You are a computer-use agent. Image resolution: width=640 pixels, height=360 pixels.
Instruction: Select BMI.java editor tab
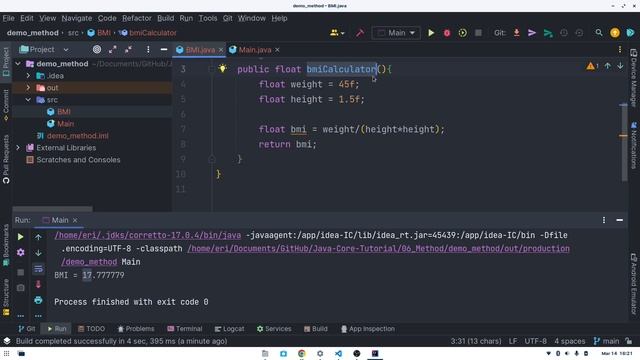[200, 49]
